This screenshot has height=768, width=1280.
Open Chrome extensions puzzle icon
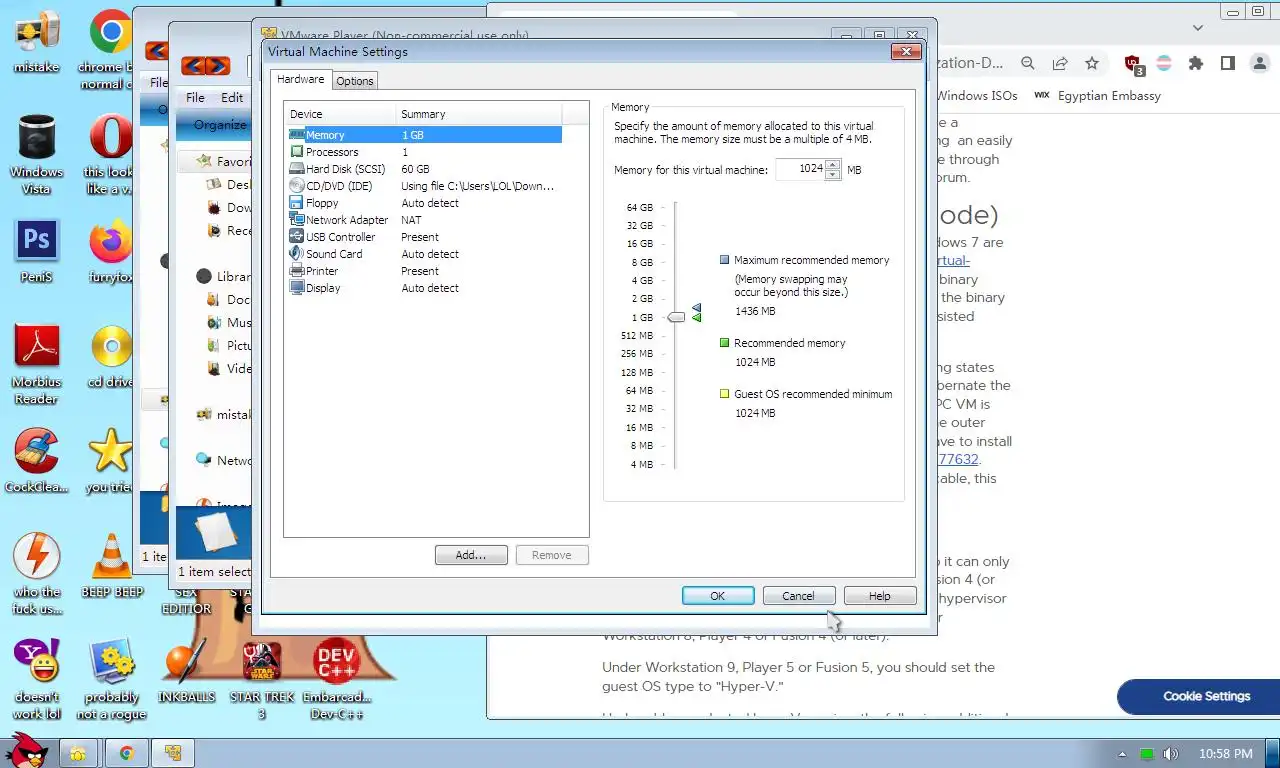tap(1195, 63)
